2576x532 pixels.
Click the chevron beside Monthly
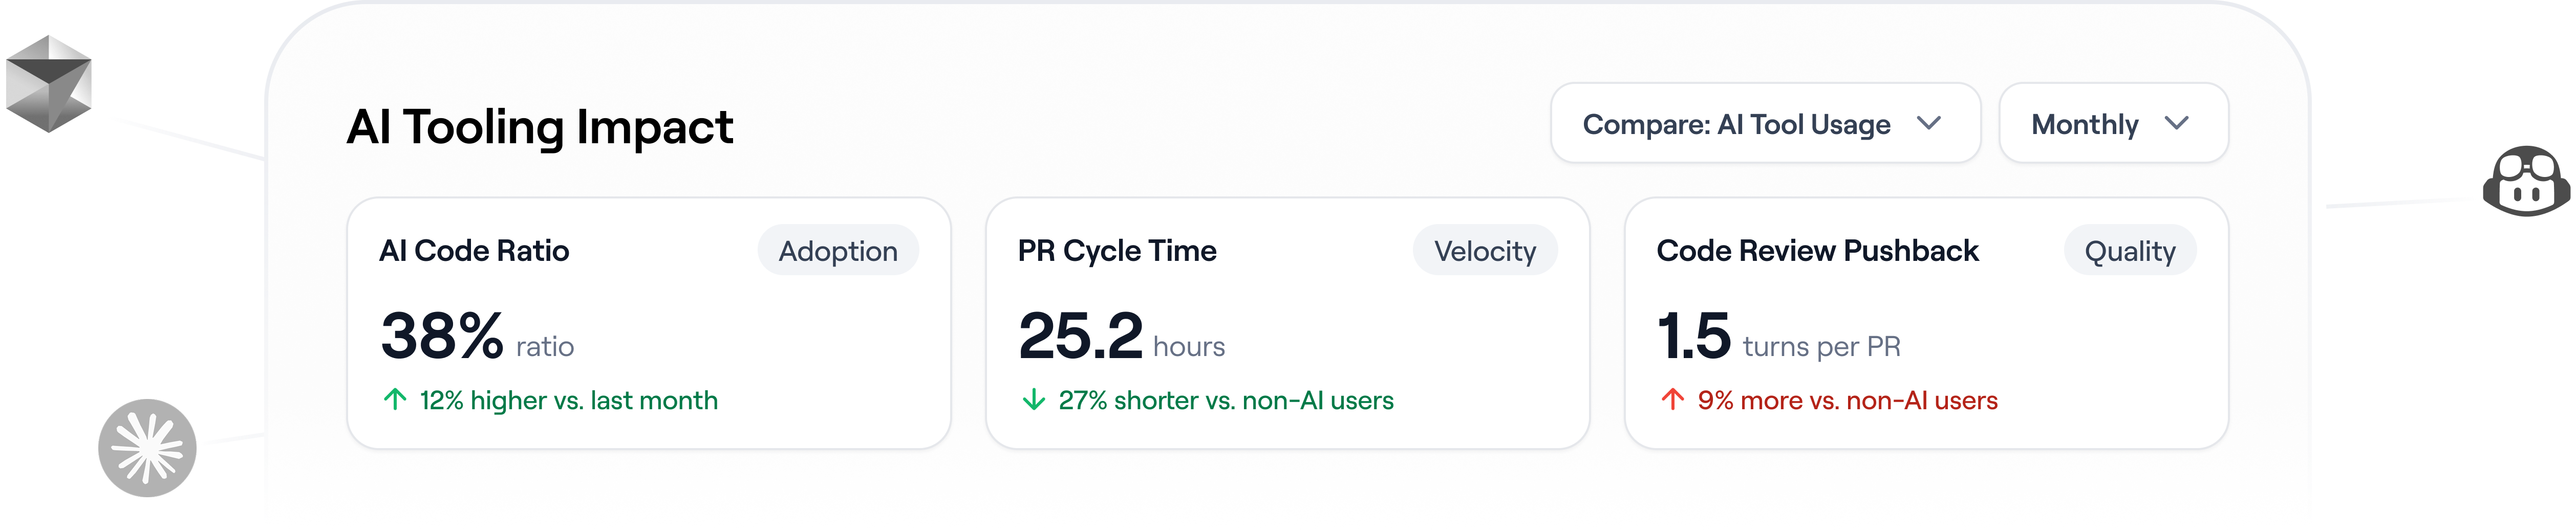[x=2177, y=123]
